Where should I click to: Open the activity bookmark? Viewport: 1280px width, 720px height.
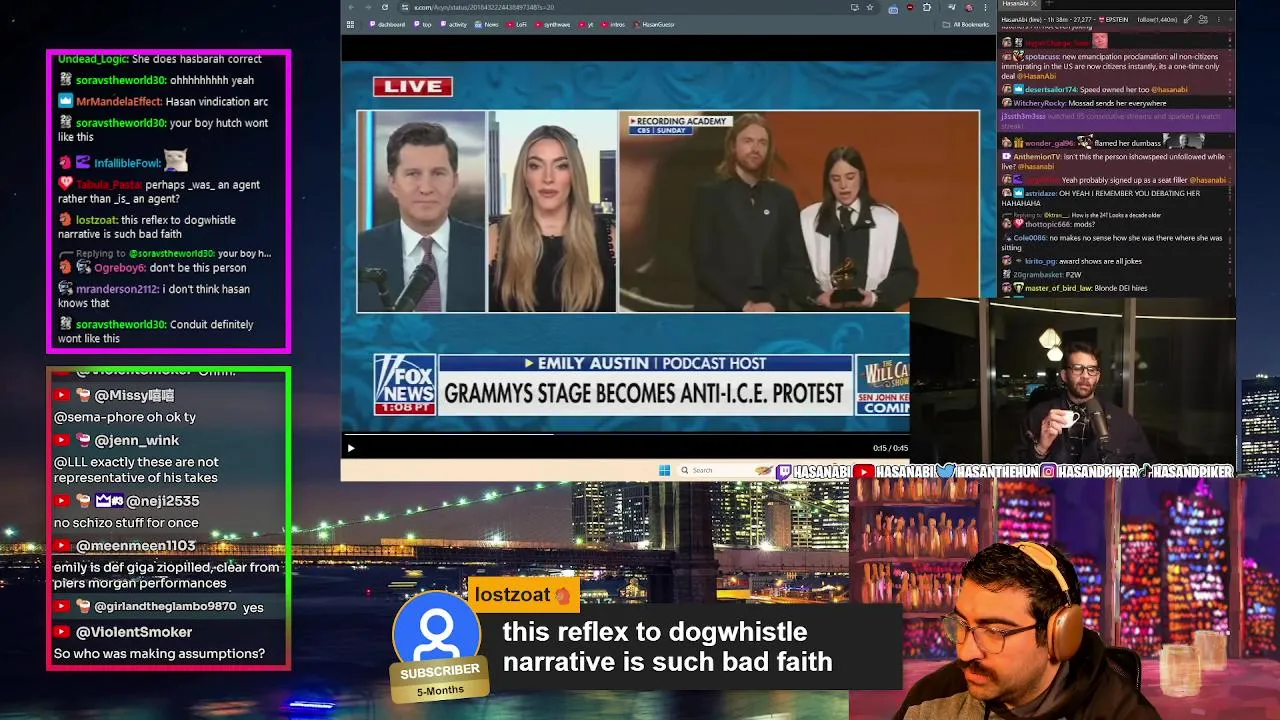point(453,24)
